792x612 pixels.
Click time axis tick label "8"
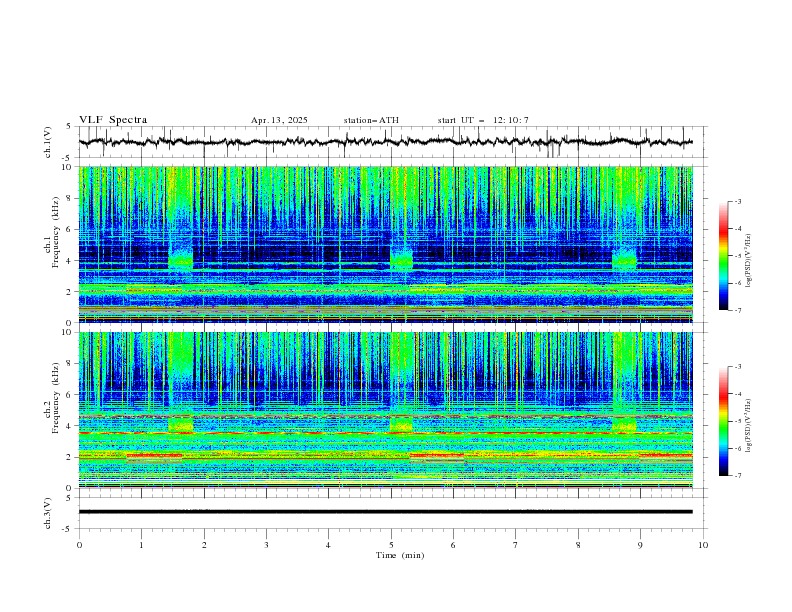click(578, 545)
